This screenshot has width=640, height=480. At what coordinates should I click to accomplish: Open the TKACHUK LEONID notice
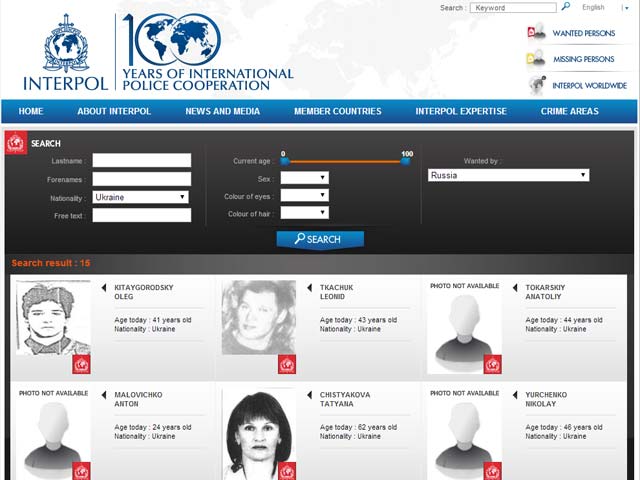(336, 292)
